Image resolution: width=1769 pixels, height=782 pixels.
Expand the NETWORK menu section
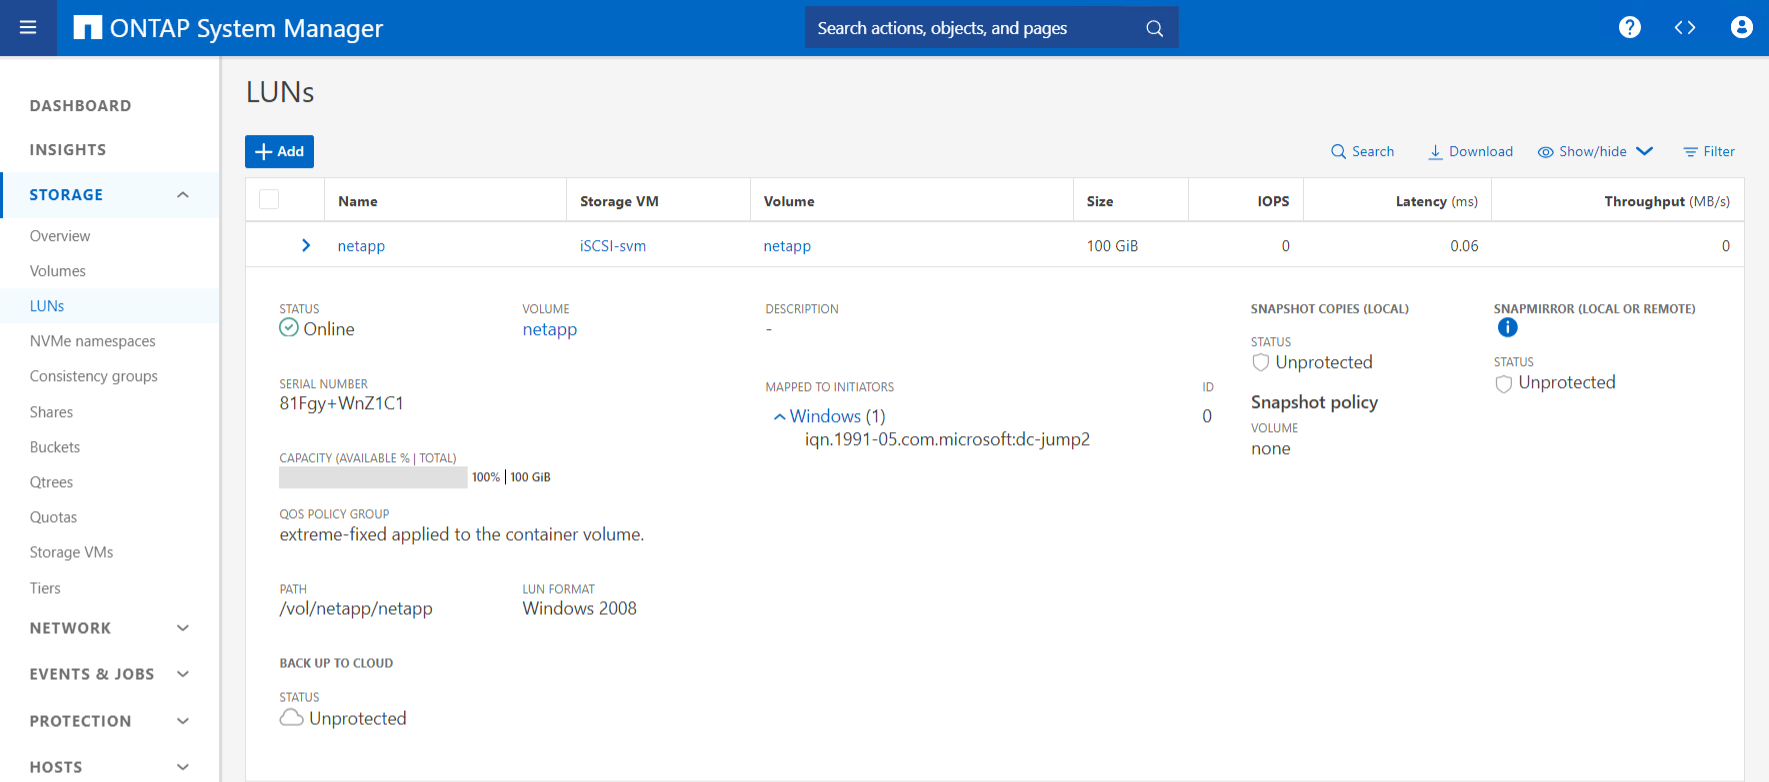(x=183, y=628)
